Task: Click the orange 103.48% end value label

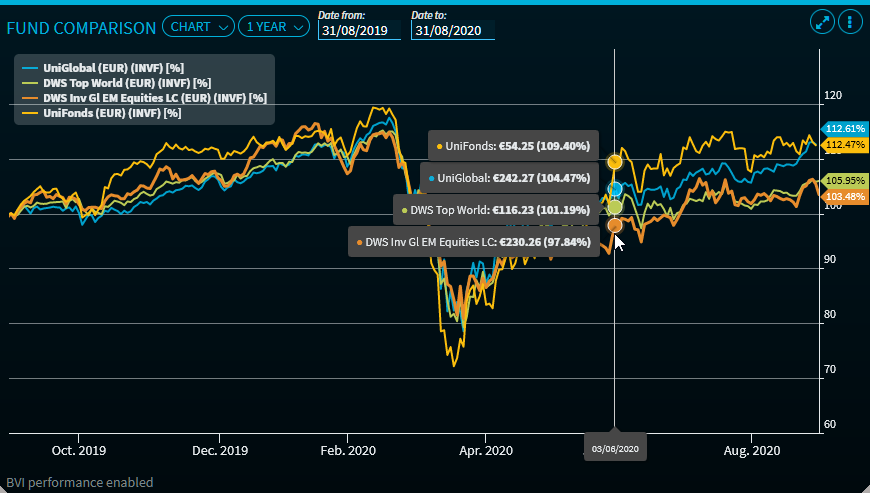Action: click(842, 196)
